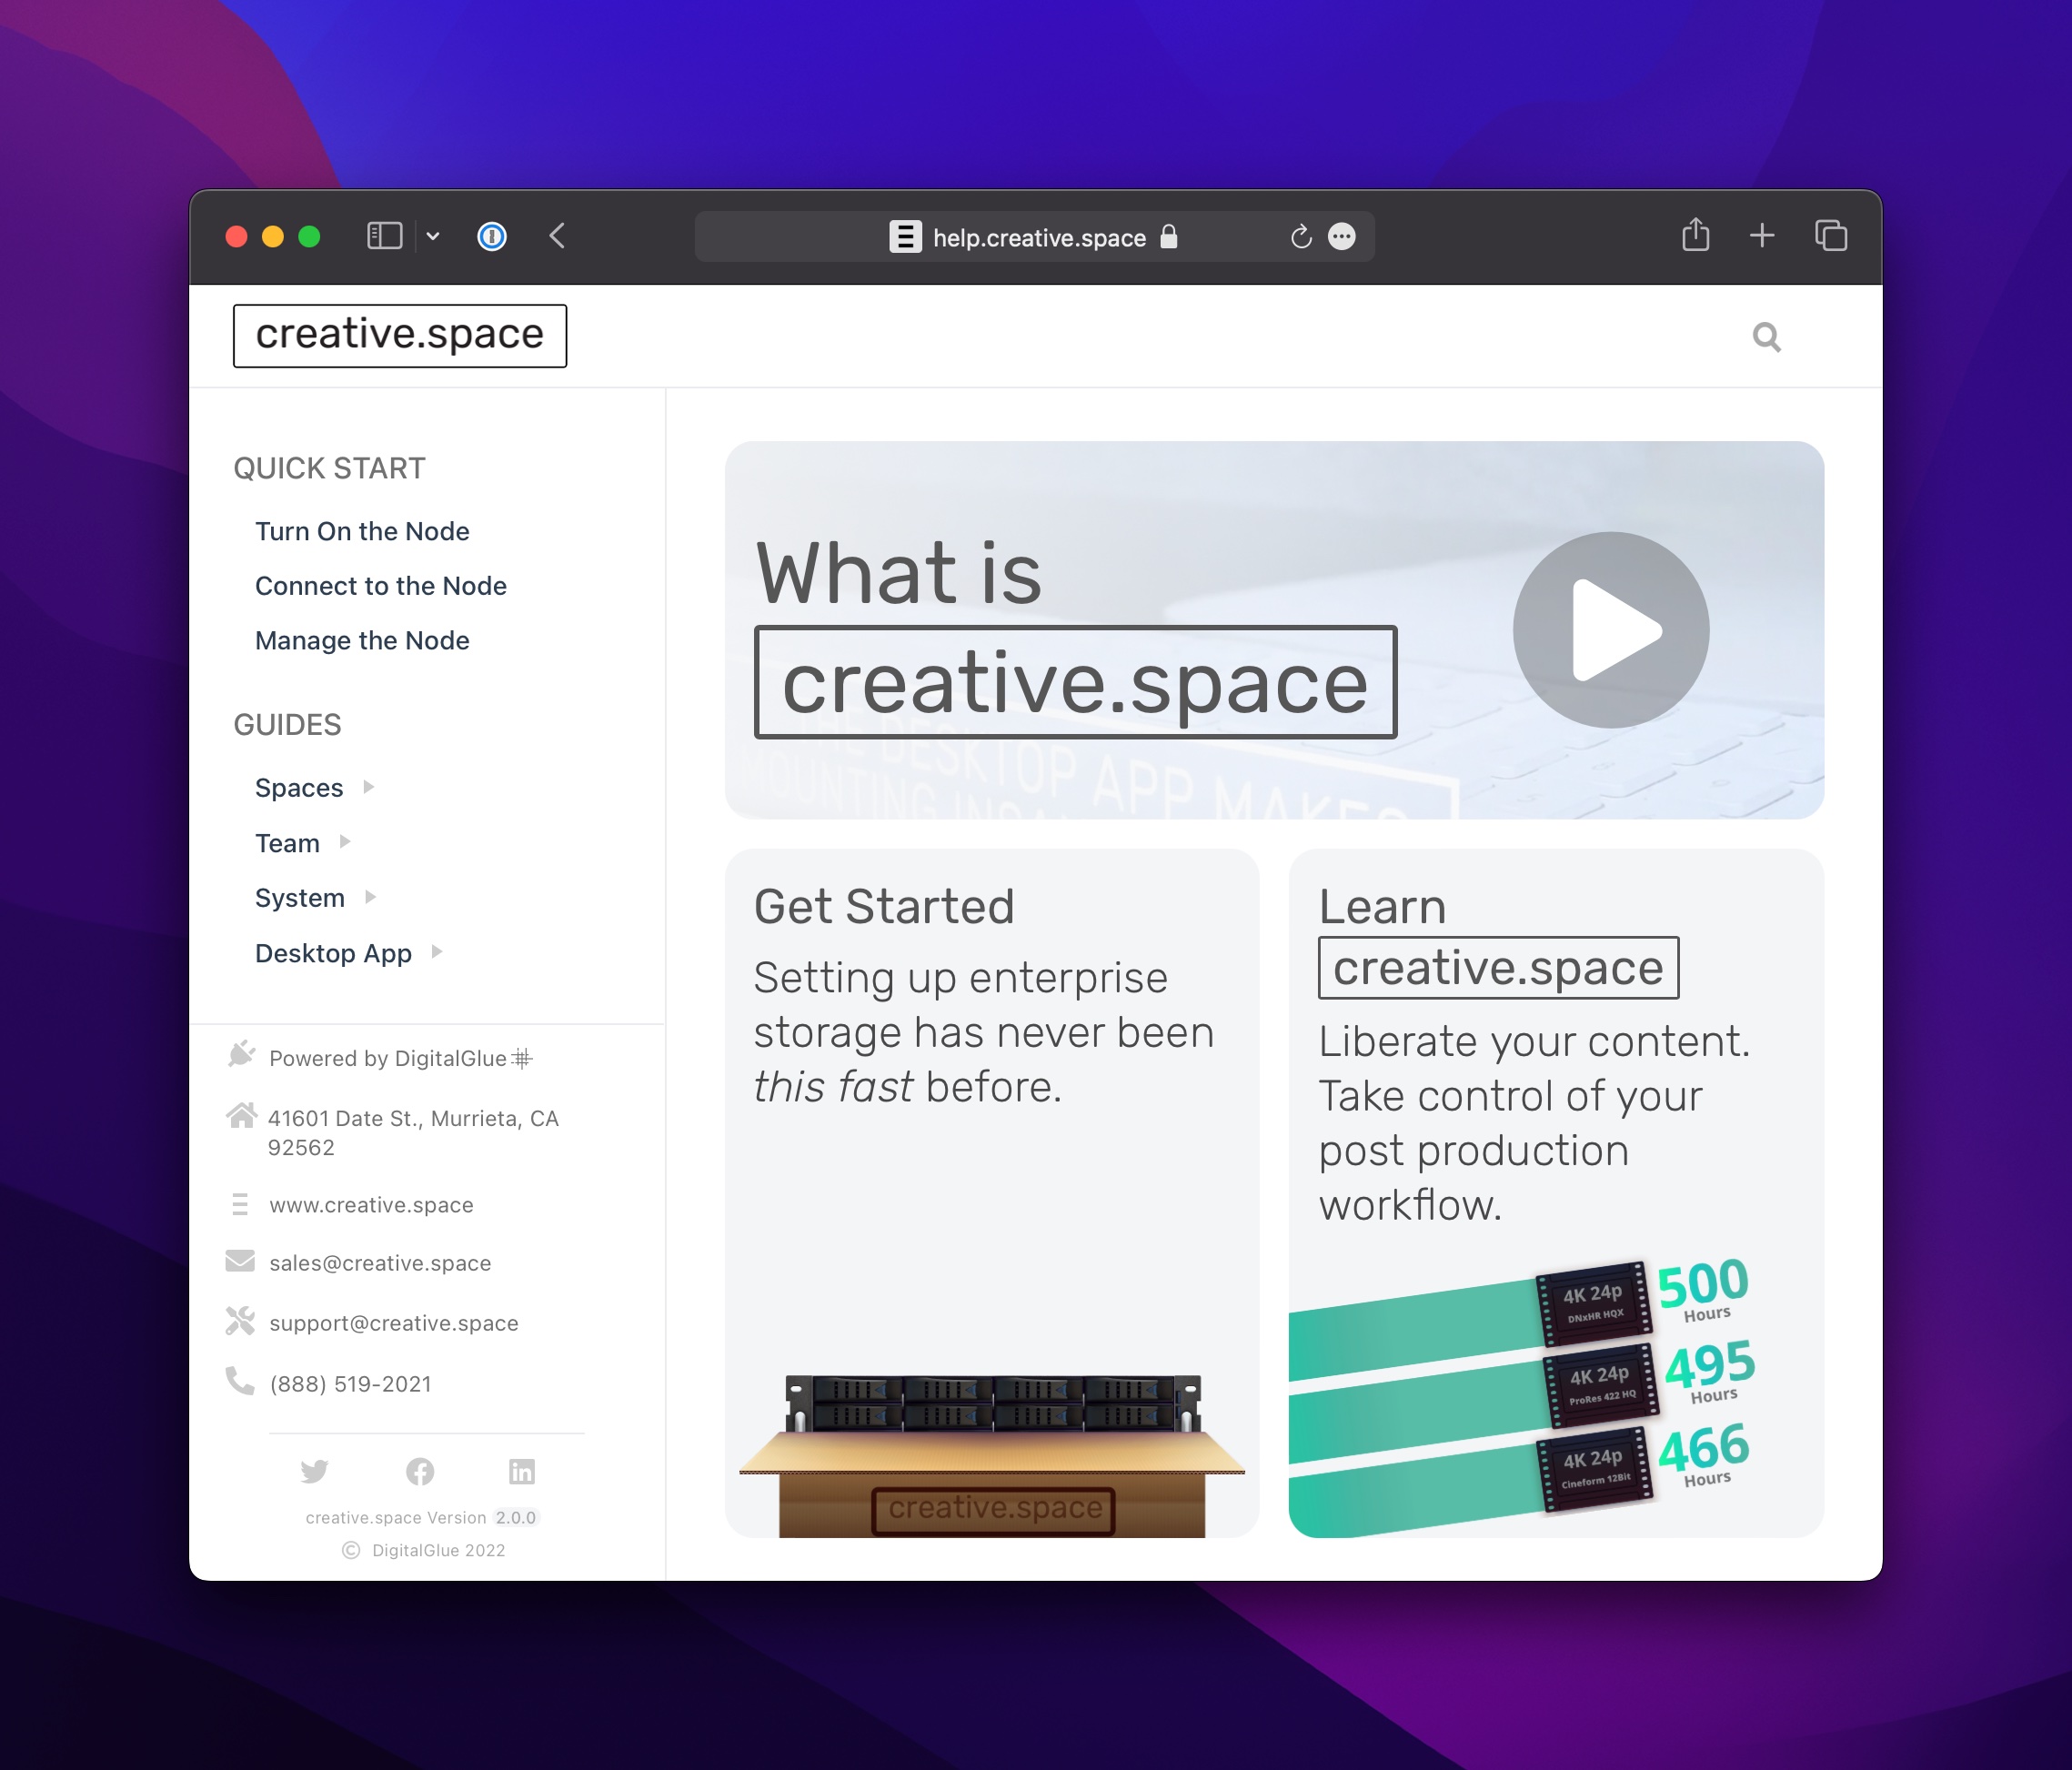
Task: Expand the Desktop App guide section
Action: [437, 952]
